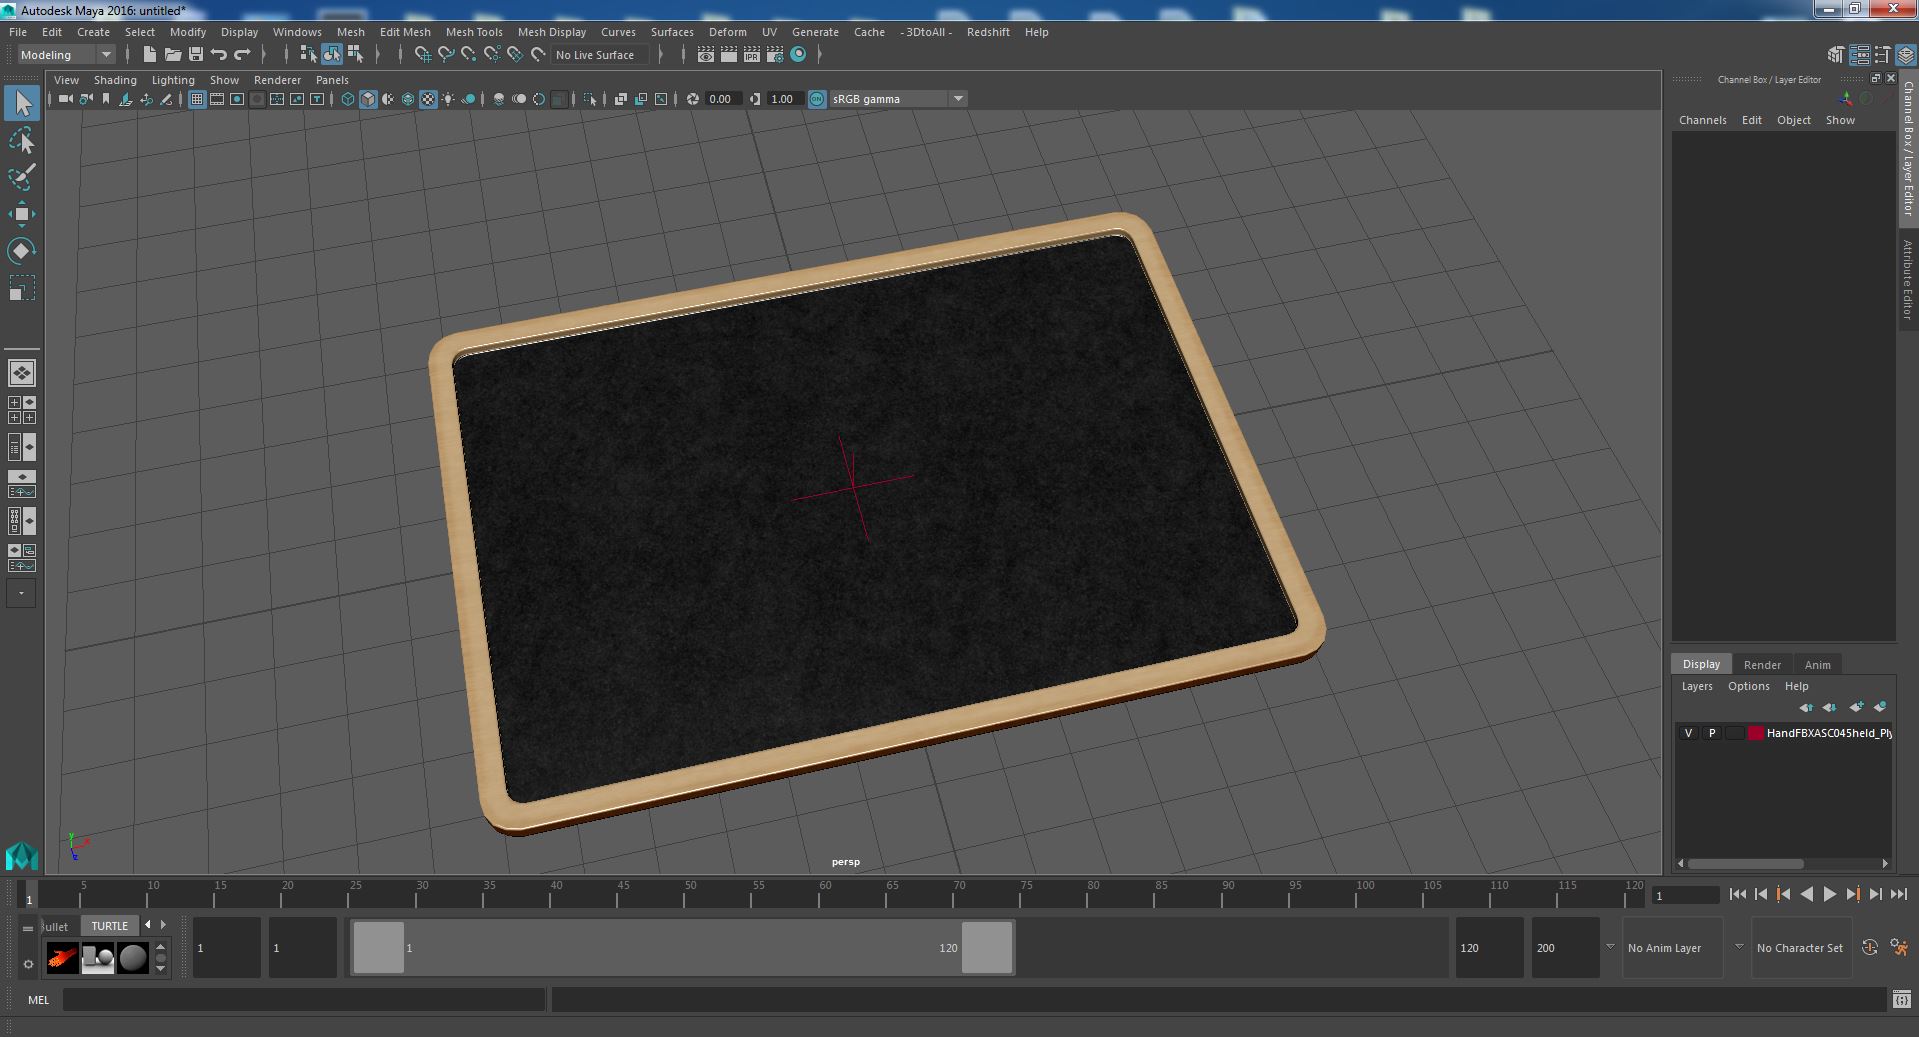Create a new empty layer

1856,707
